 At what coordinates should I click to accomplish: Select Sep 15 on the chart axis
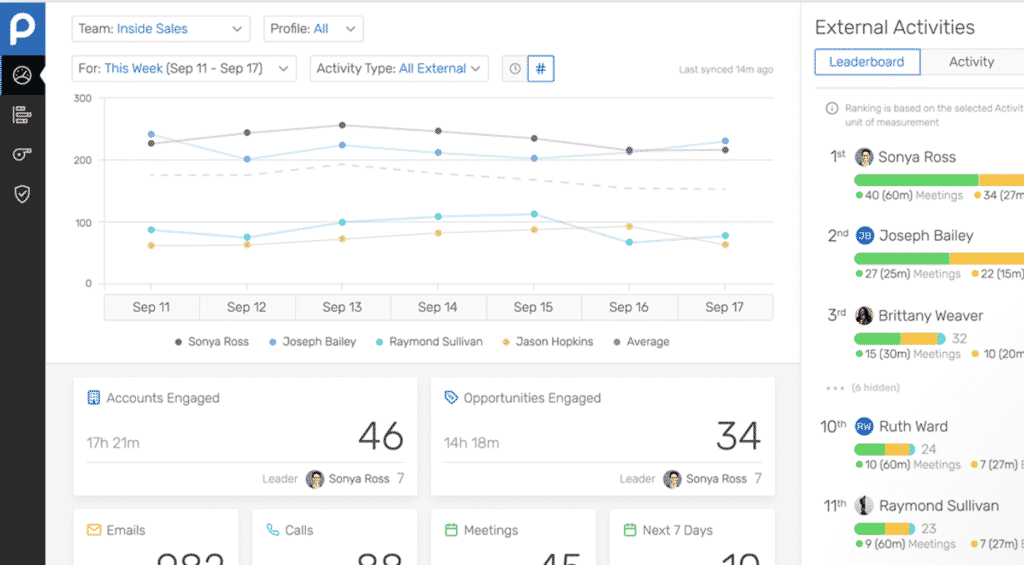(x=534, y=307)
